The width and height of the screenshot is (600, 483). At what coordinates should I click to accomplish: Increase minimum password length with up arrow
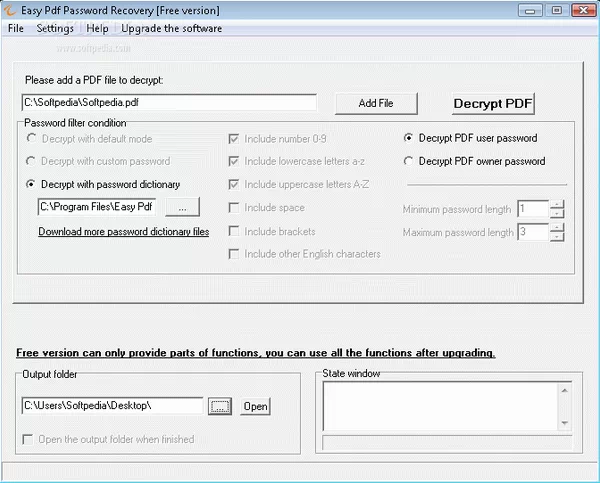[557, 204]
